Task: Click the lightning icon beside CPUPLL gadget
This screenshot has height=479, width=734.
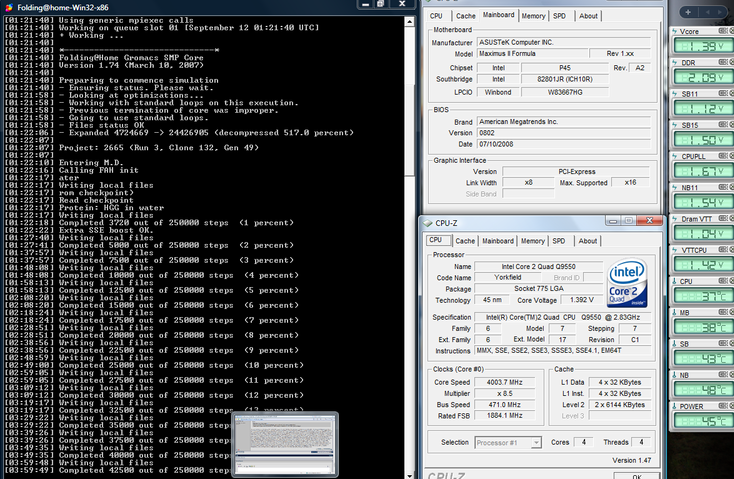Action: point(675,156)
